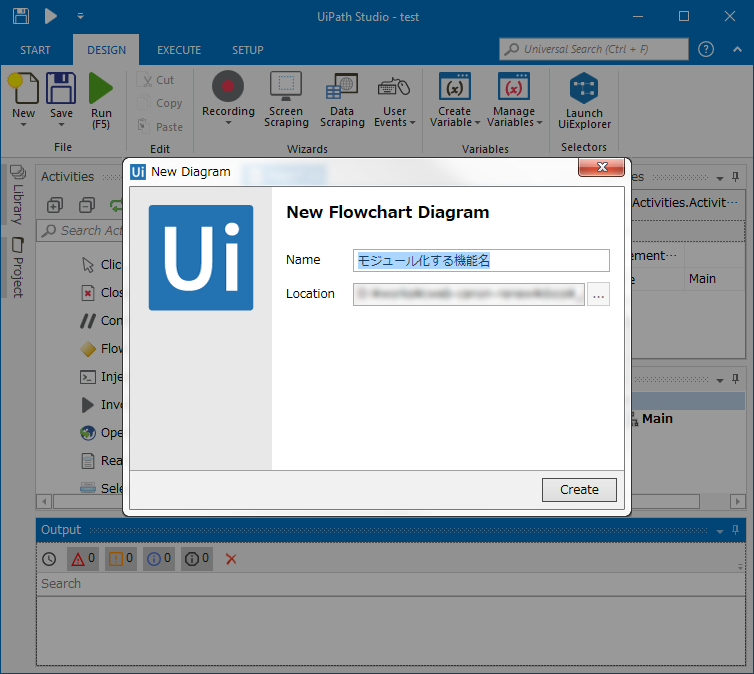Launch UiExplorer
The image size is (754, 674).
click(x=584, y=101)
